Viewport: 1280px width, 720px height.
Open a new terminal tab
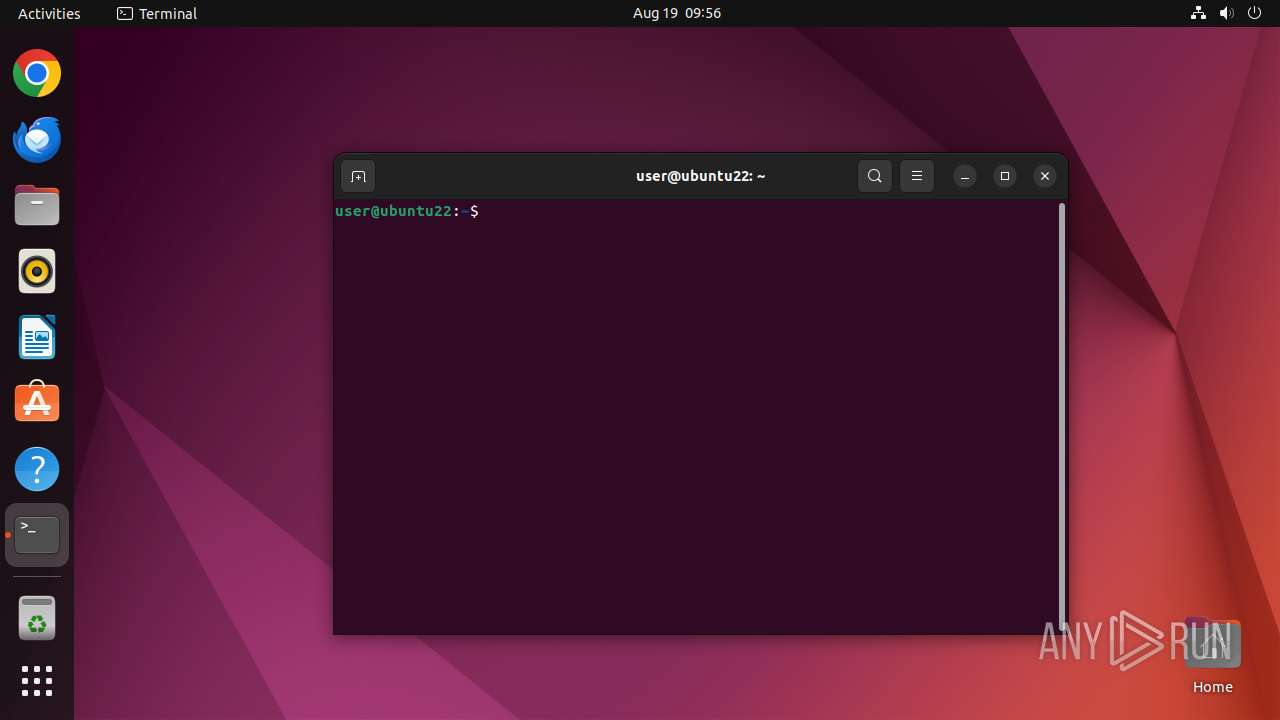coord(358,176)
